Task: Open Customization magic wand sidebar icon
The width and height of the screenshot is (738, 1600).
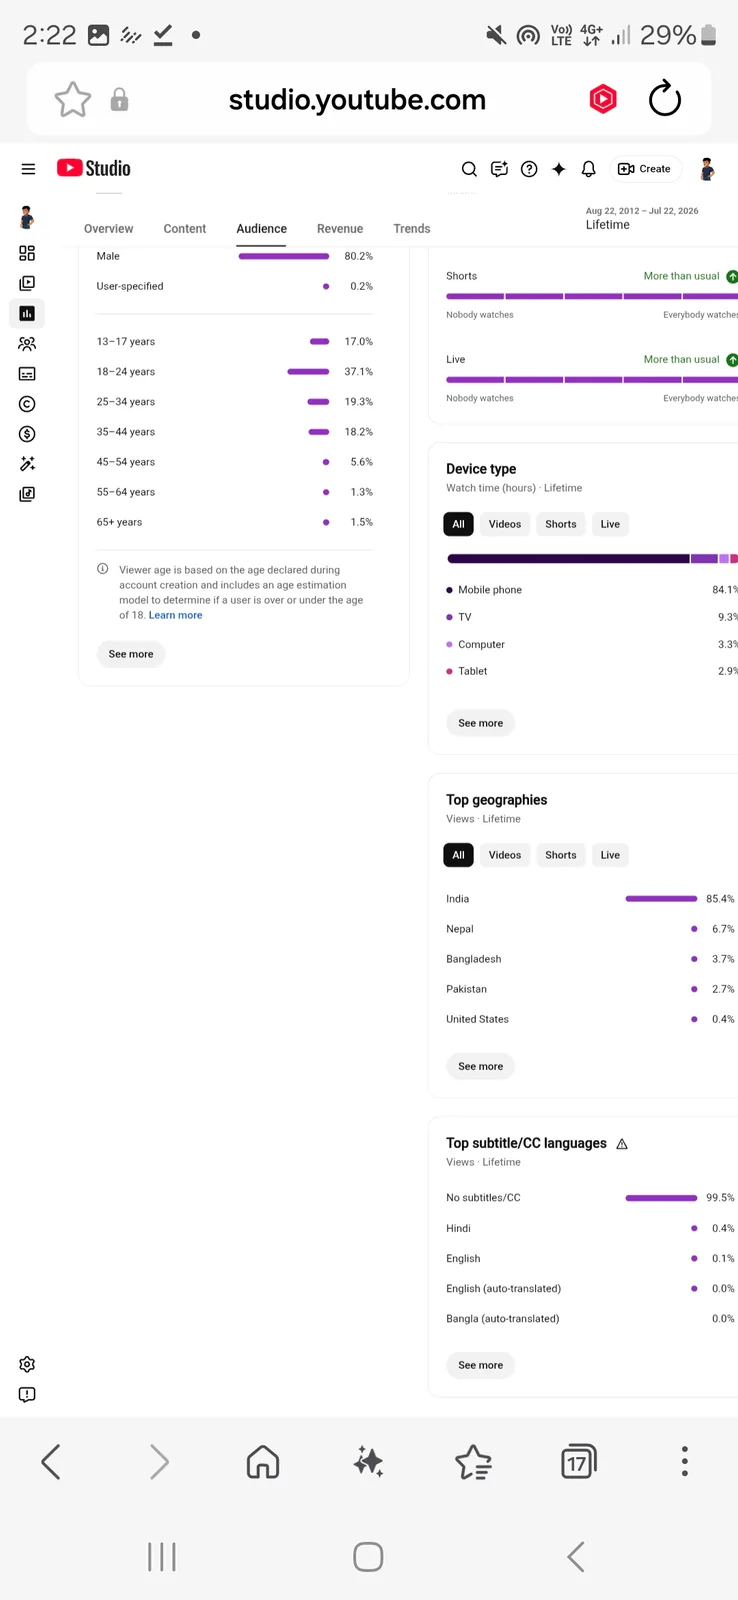Action: (x=27, y=464)
